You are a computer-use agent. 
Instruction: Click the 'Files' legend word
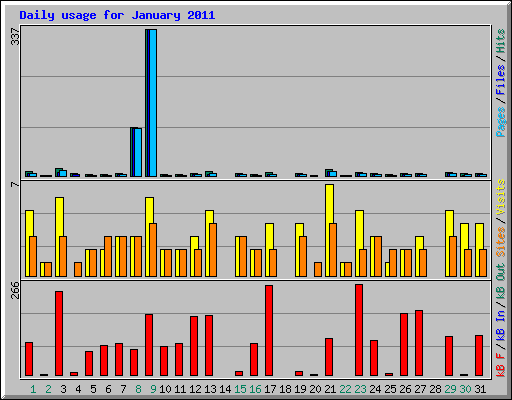(x=501, y=80)
